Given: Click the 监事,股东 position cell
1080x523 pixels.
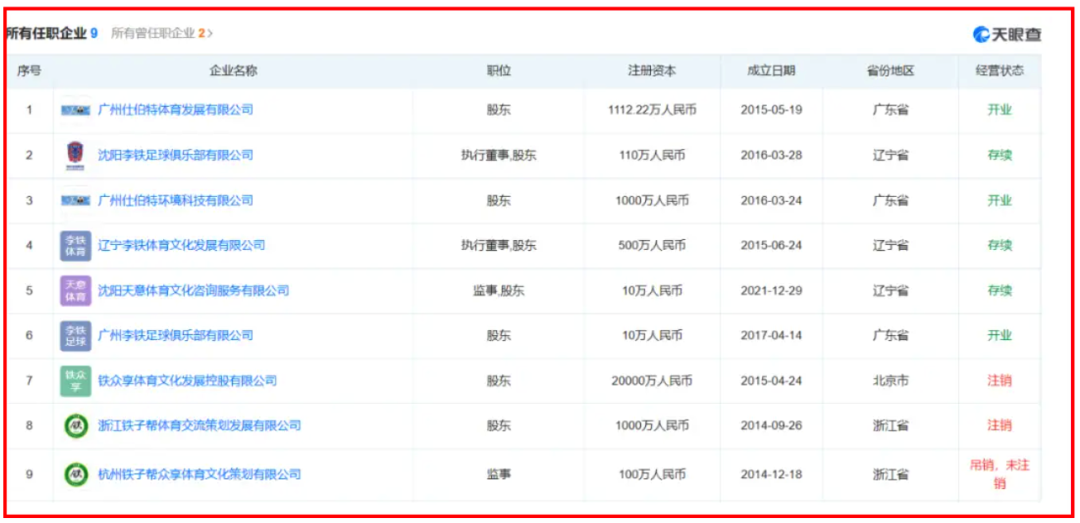Looking at the screenshot, I should coord(499,291).
